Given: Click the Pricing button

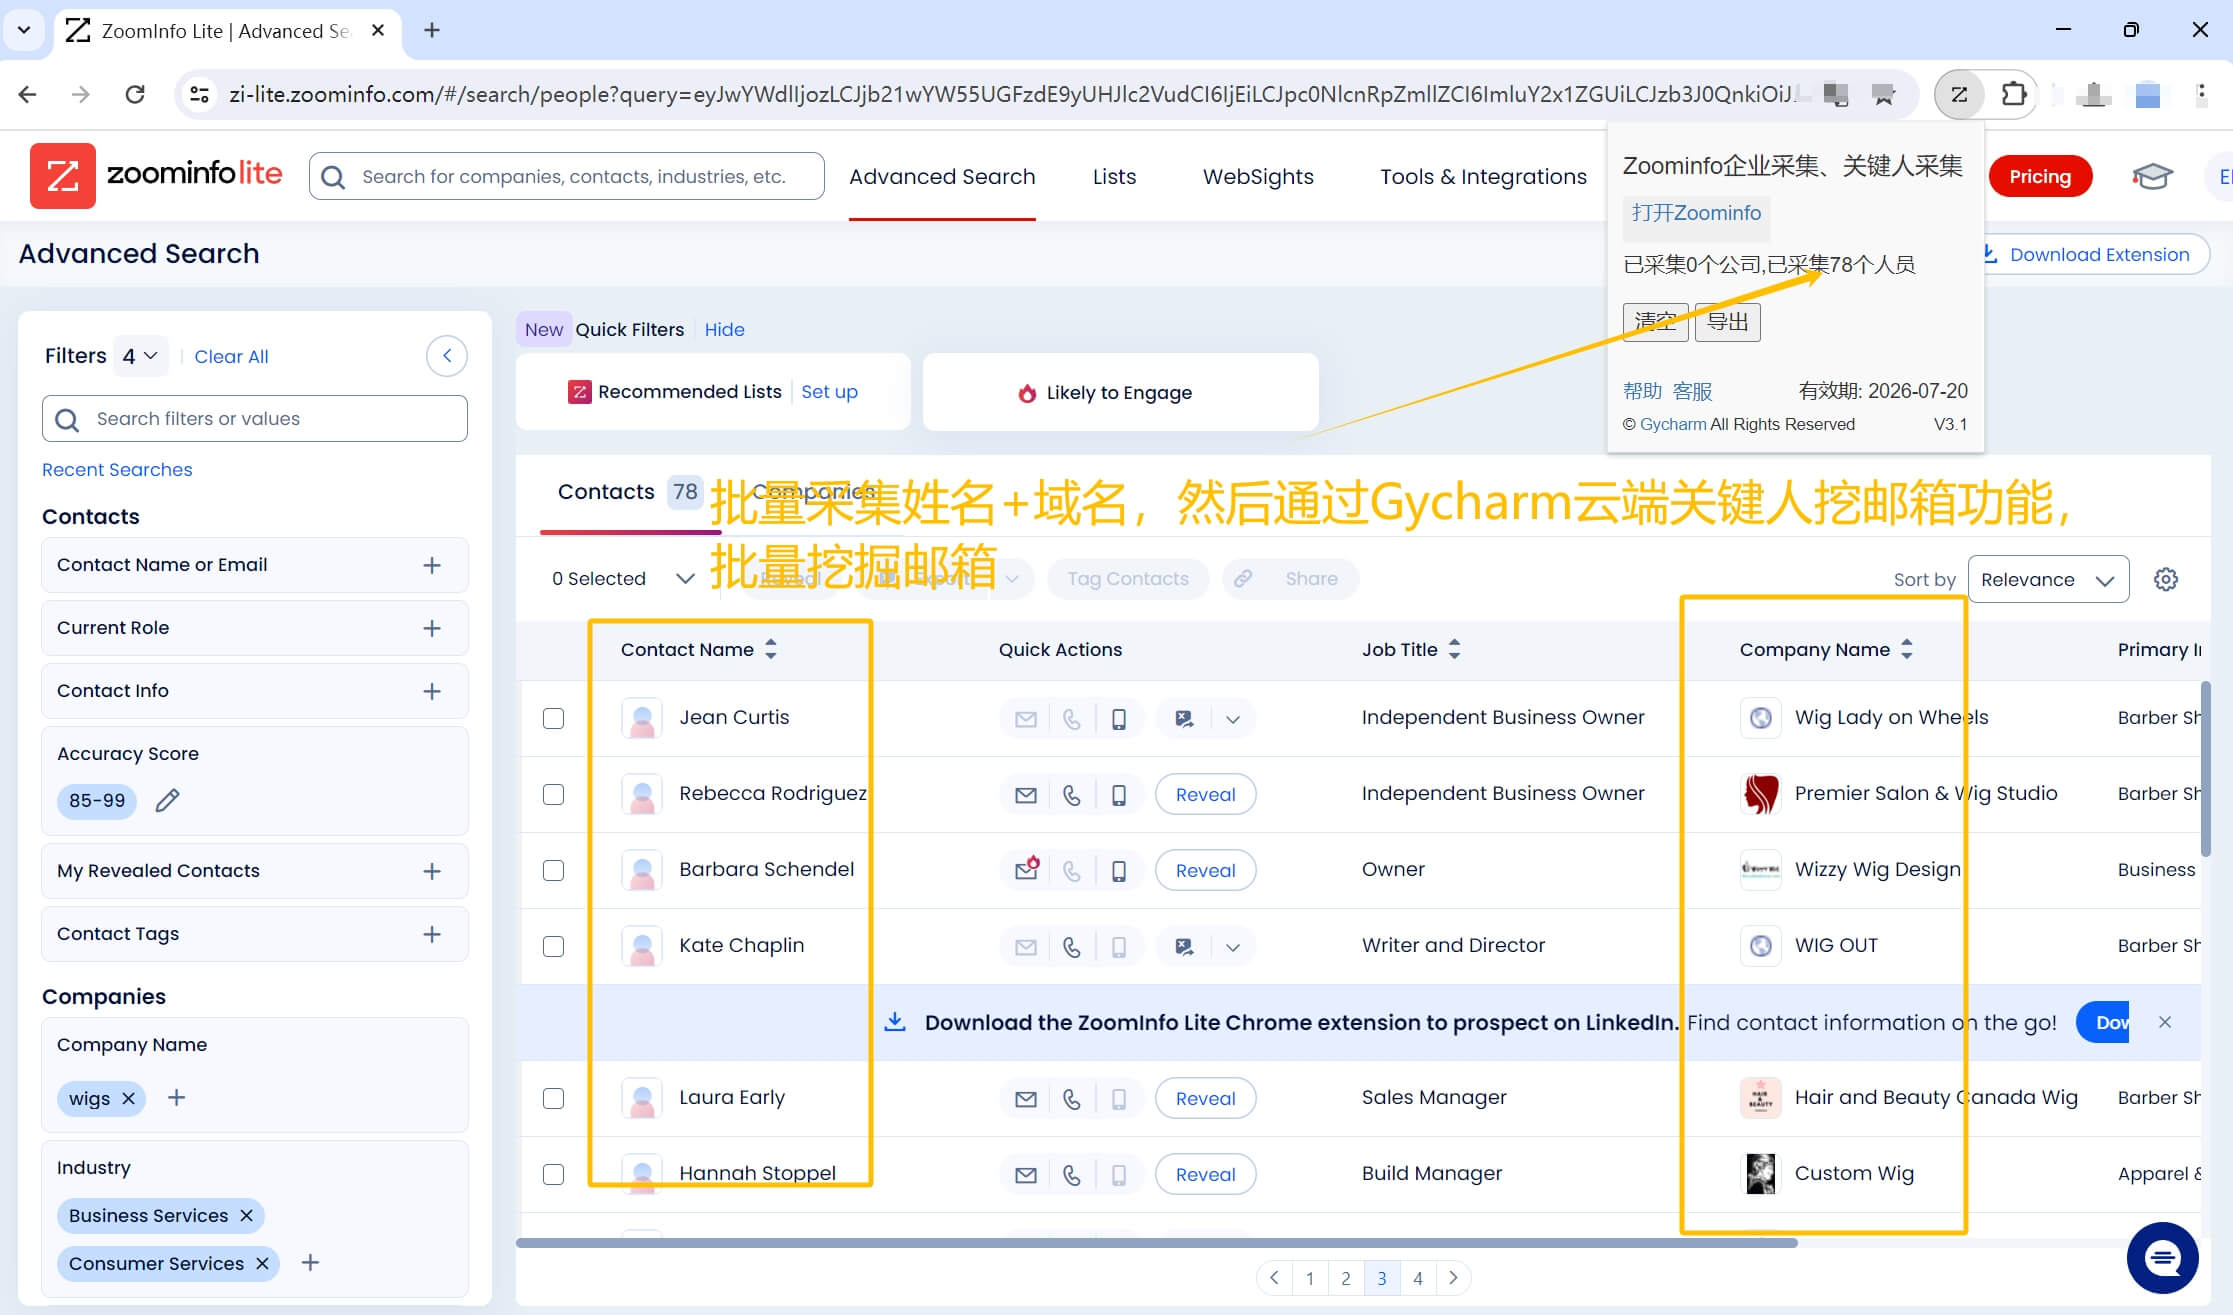Looking at the screenshot, I should [2040, 176].
